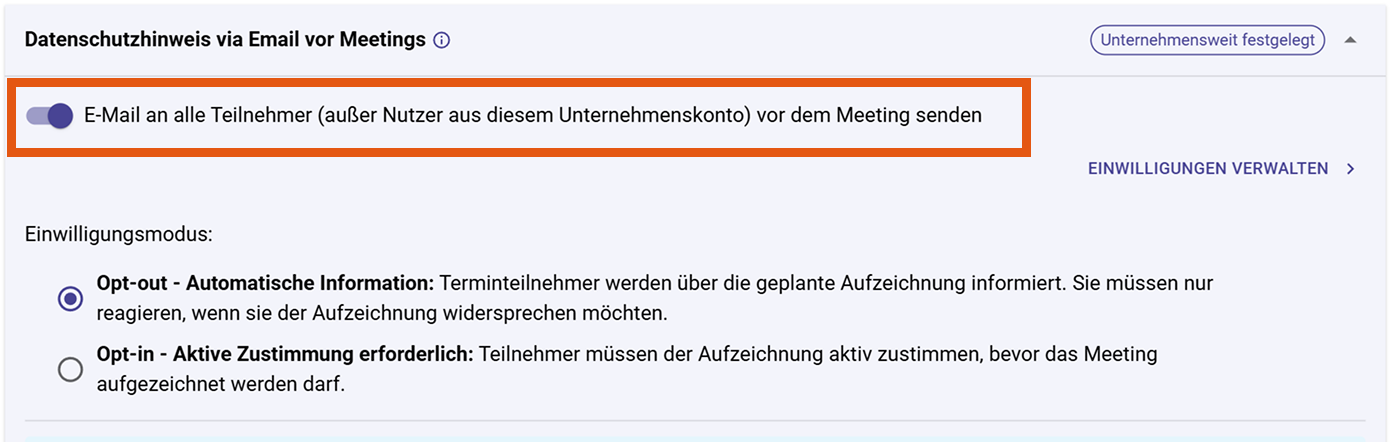Click the line 'reagieren, wenn sie der Aufzeichnung widersprechen möchten'

381,313
